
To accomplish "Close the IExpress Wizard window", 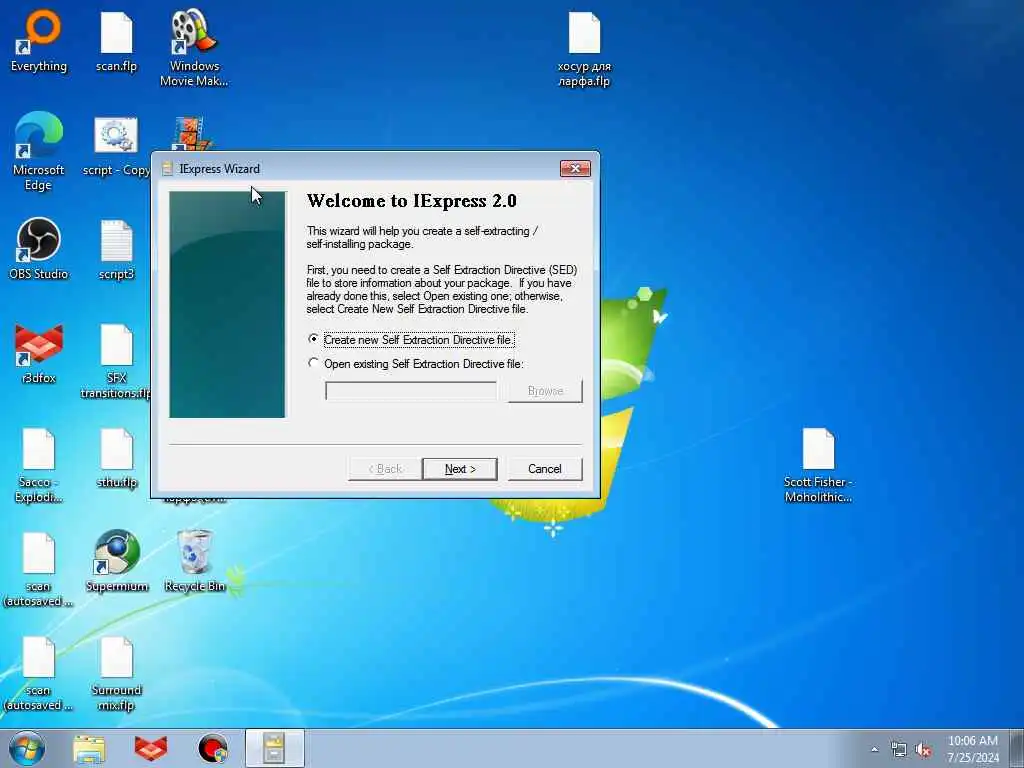I will (x=575, y=168).
